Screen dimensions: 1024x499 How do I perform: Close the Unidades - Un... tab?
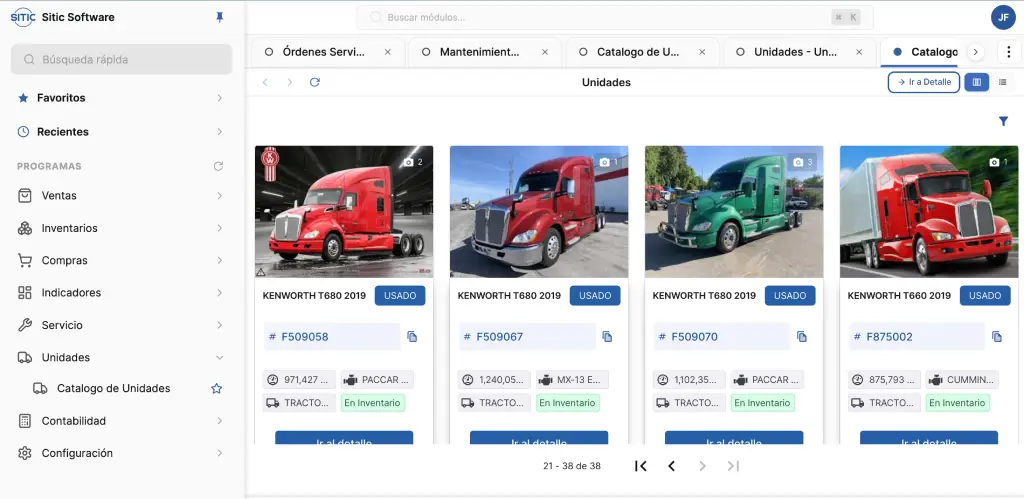coord(859,52)
